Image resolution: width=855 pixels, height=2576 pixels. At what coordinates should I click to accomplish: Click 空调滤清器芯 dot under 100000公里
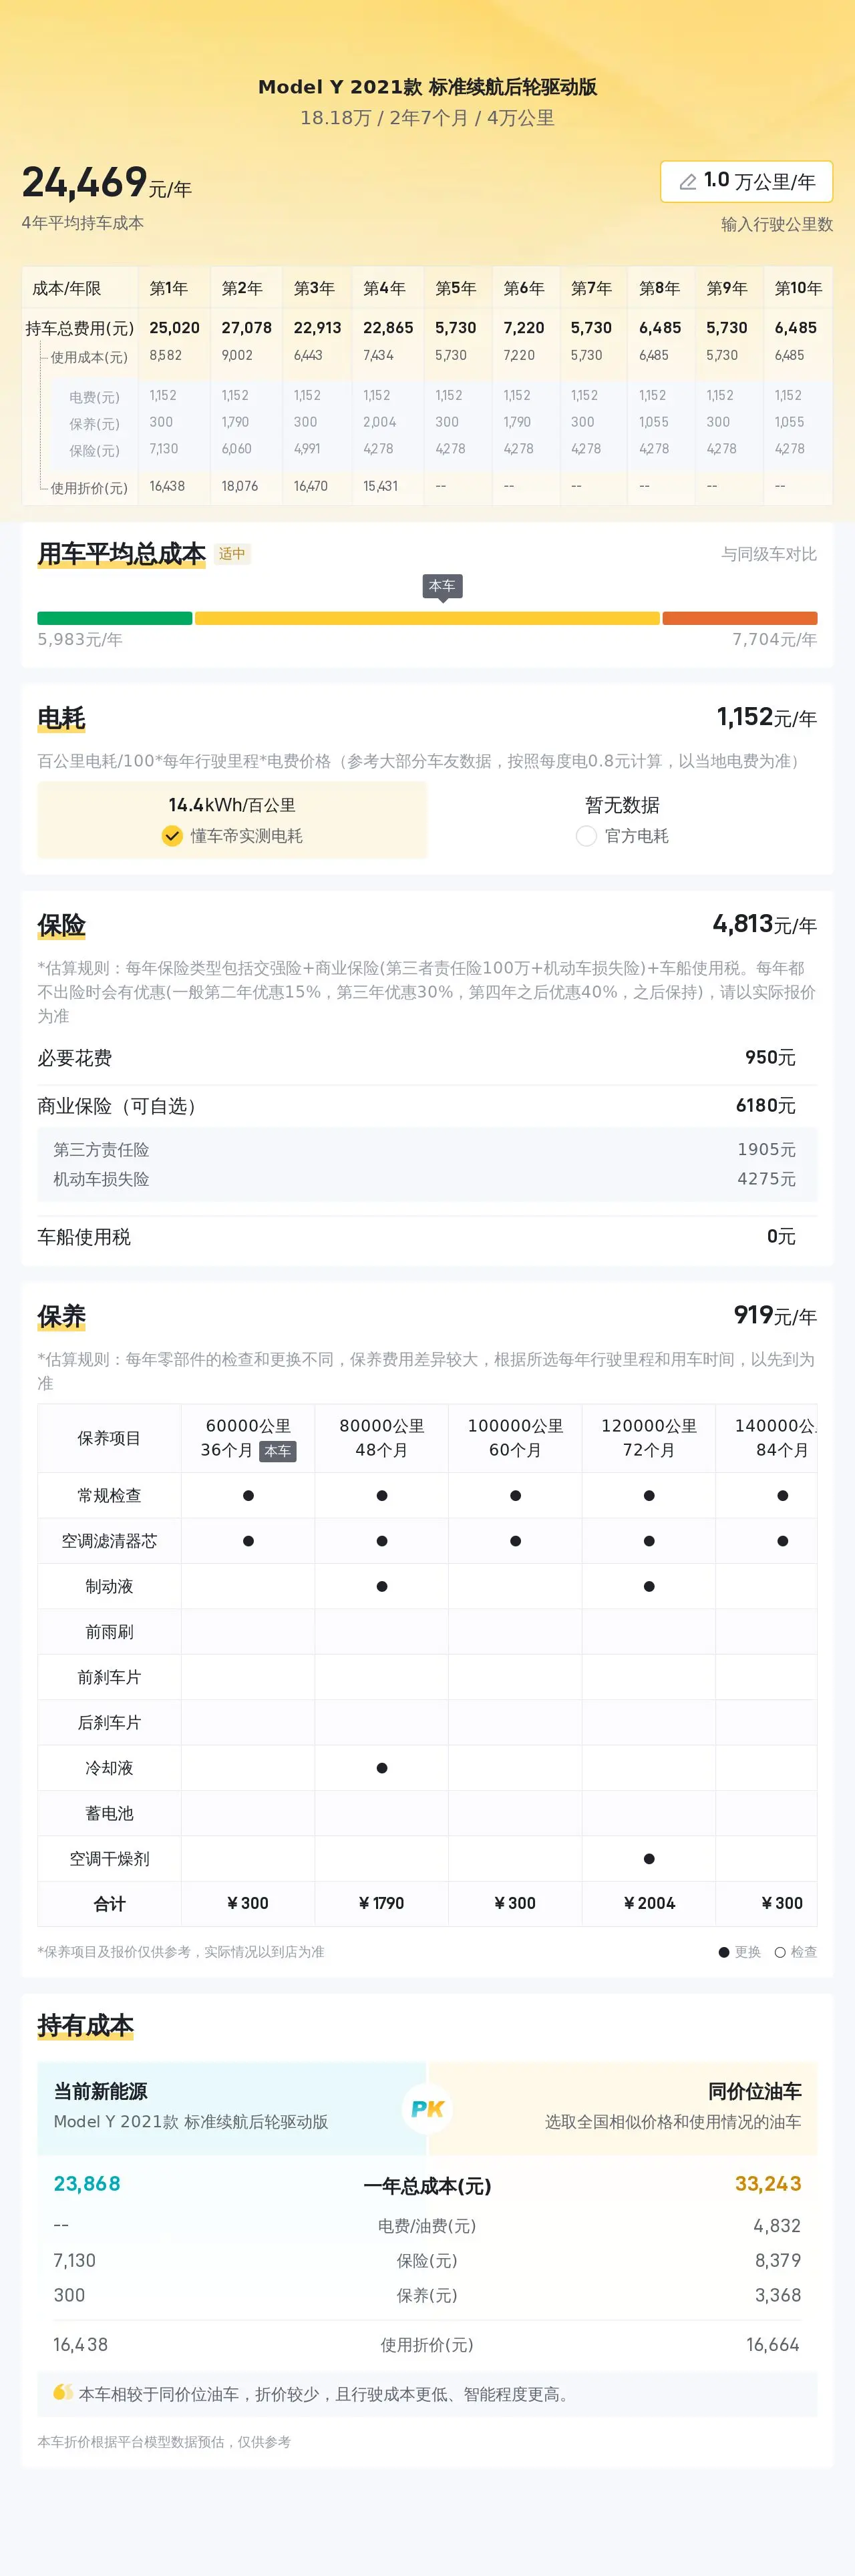515,1541
